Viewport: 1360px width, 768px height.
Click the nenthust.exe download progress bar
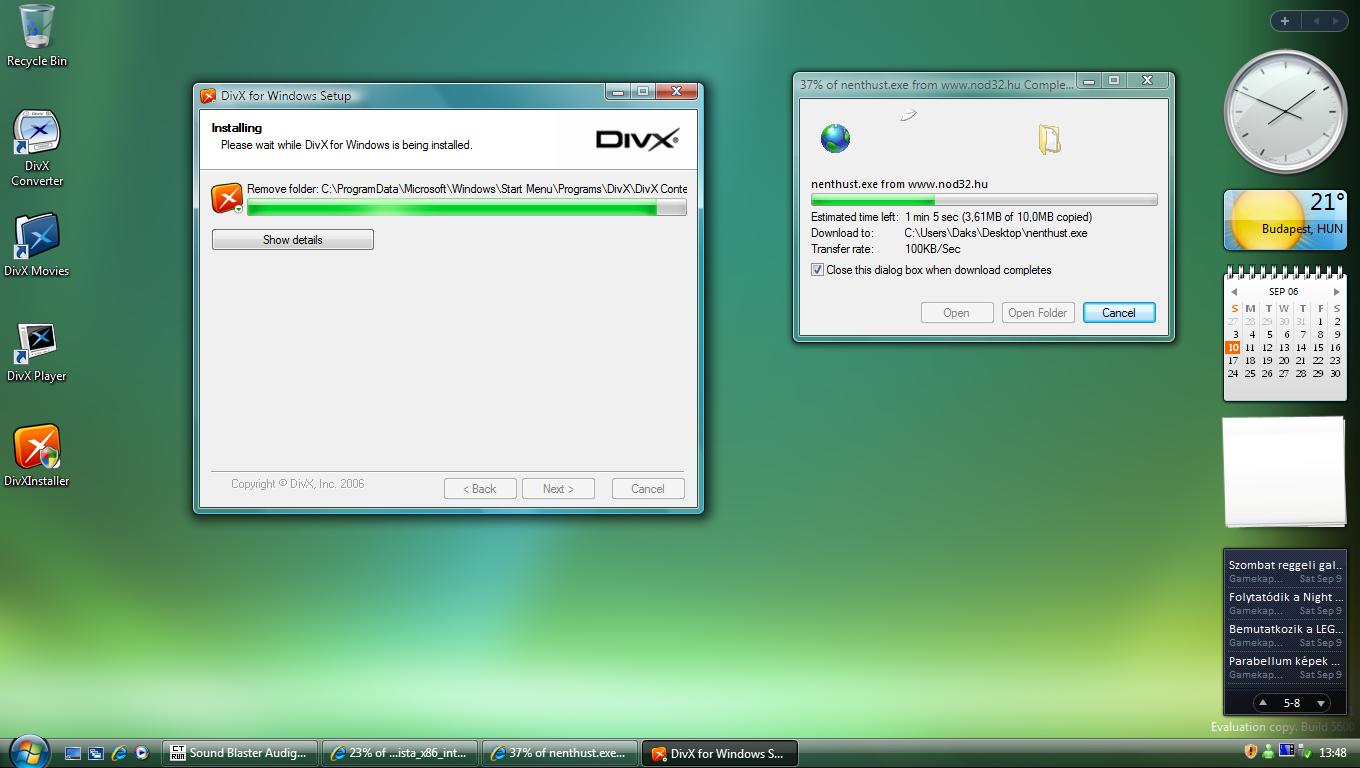pyautogui.click(x=984, y=200)
